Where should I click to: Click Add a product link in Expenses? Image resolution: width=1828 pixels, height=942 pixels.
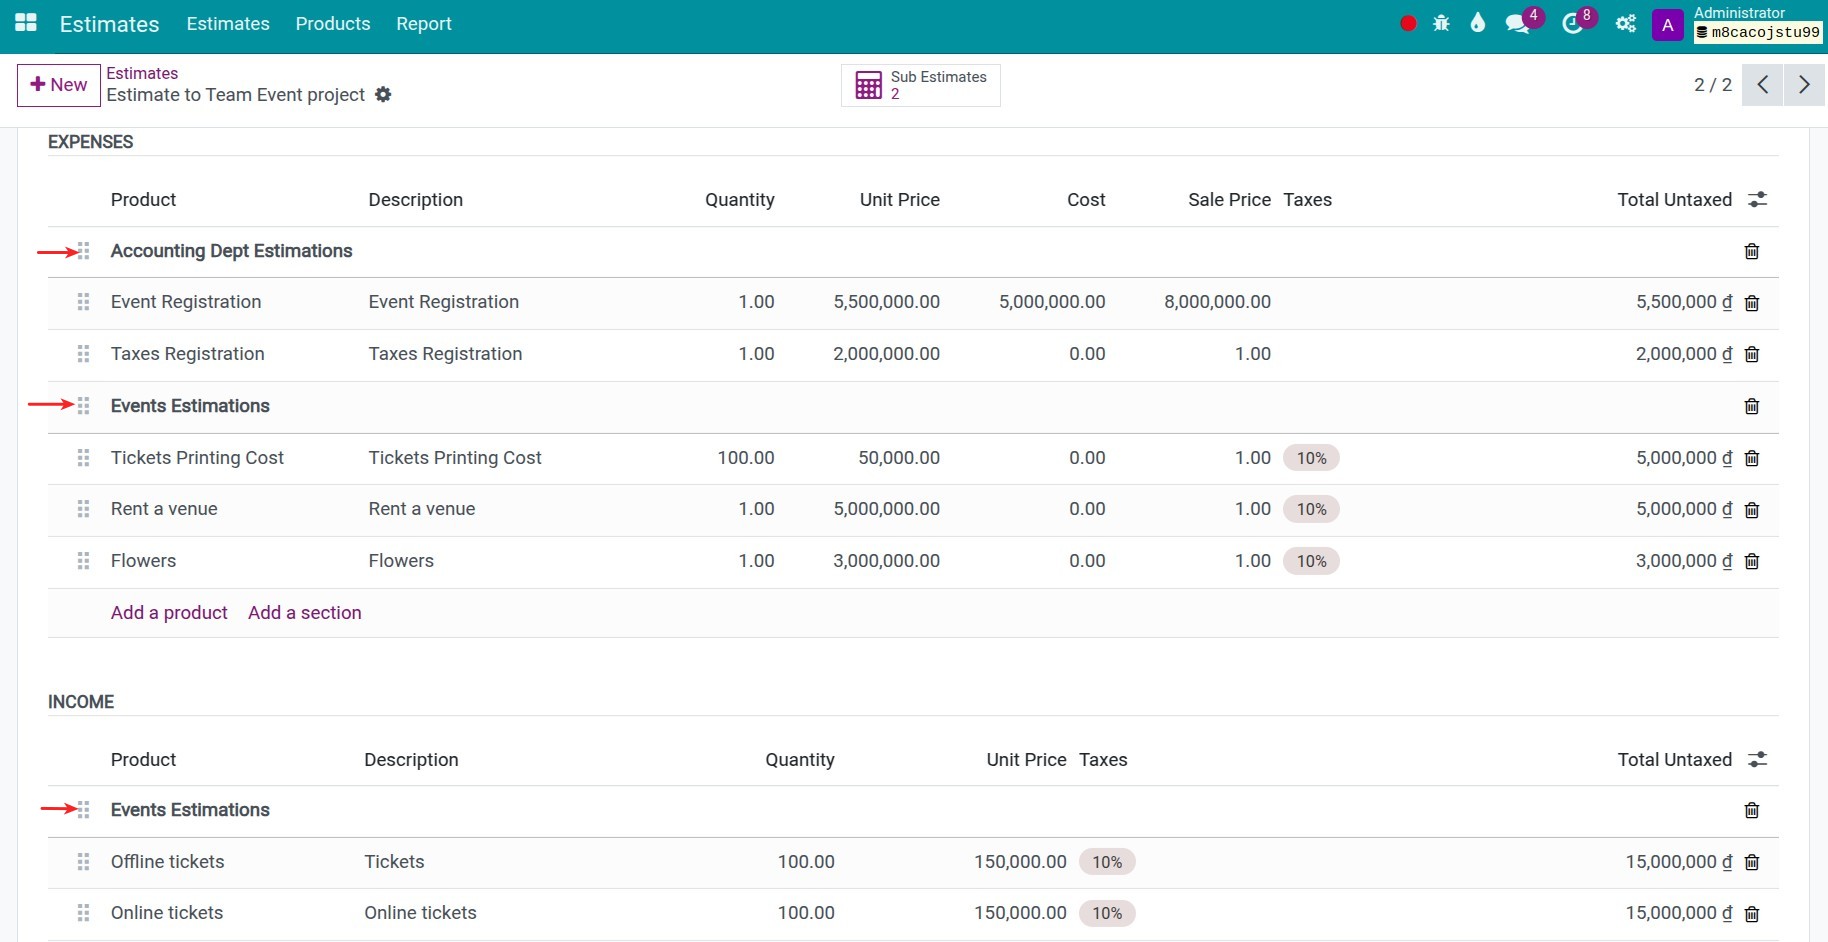(169, 613)
